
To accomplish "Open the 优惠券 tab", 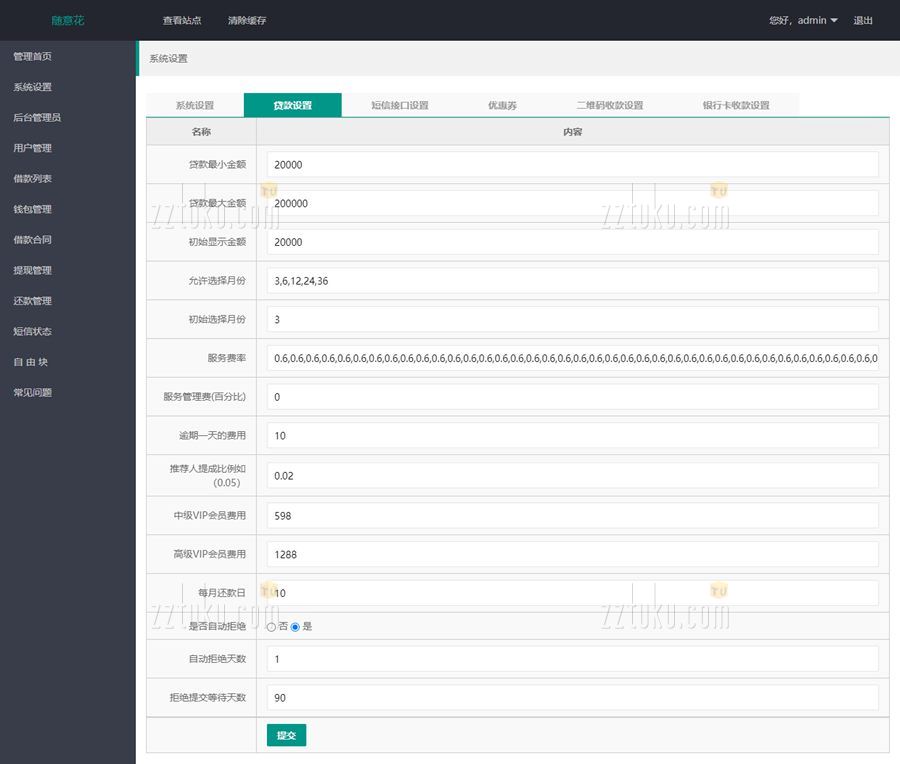I will click(x=502, y=105).
